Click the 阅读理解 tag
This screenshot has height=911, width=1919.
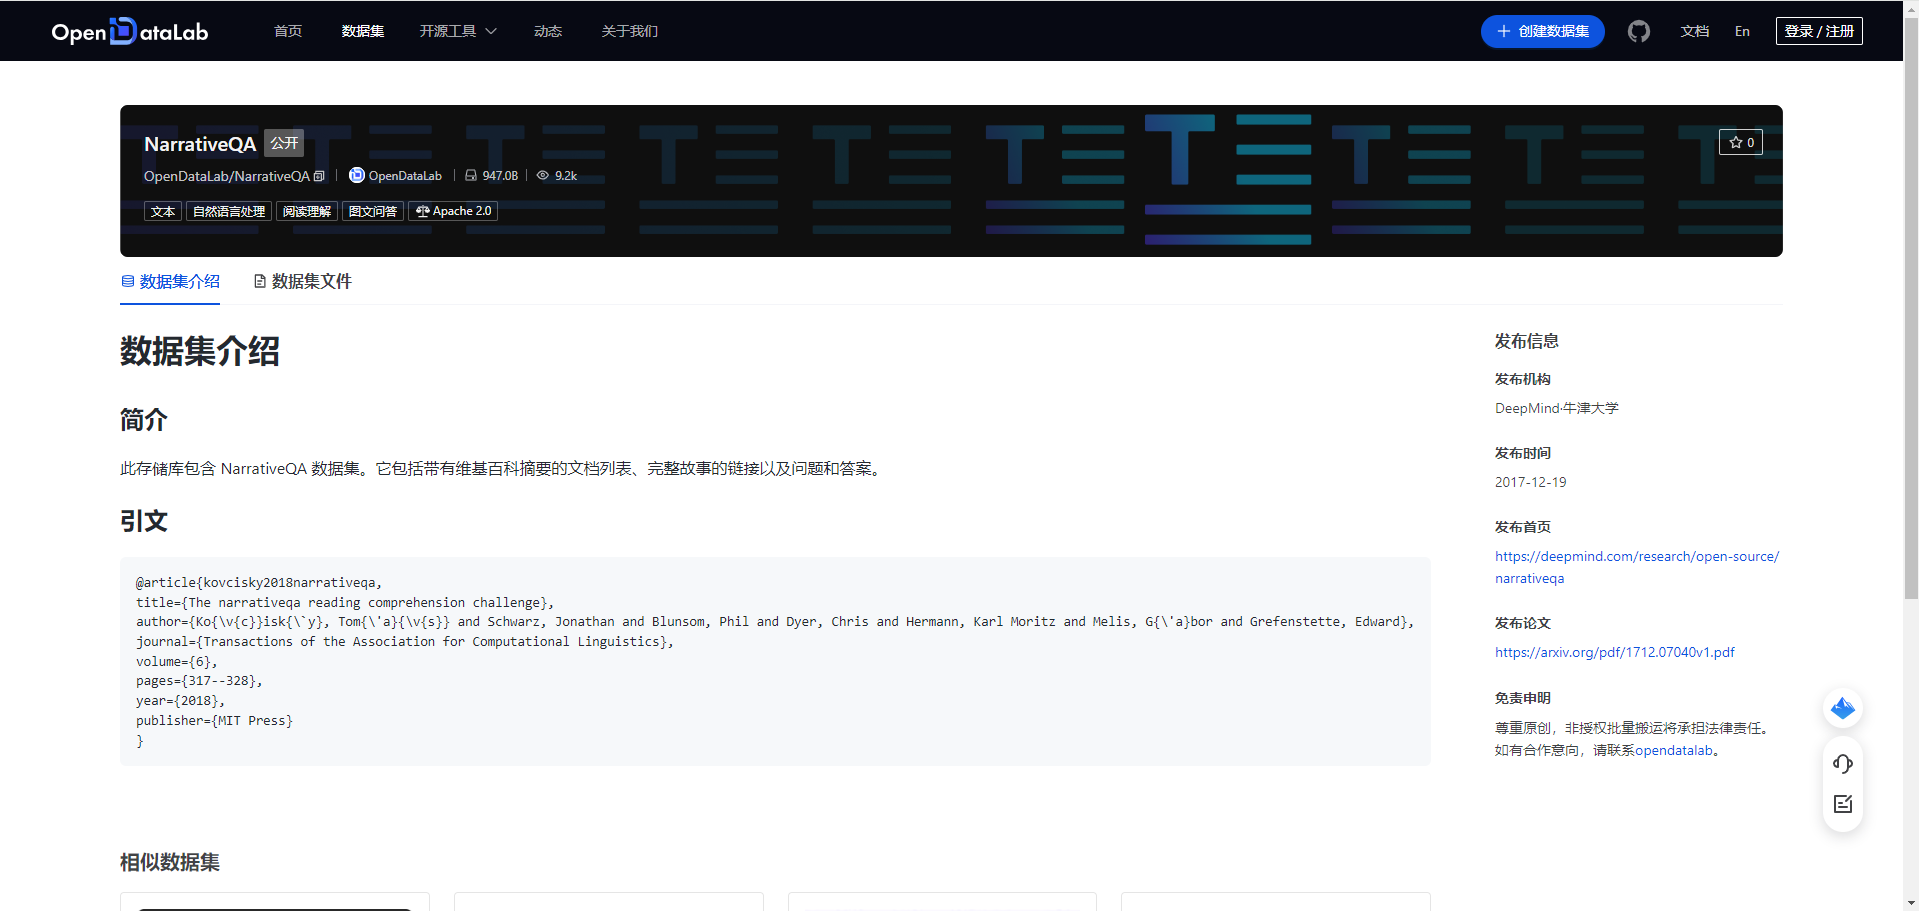[x=306, y=211]
